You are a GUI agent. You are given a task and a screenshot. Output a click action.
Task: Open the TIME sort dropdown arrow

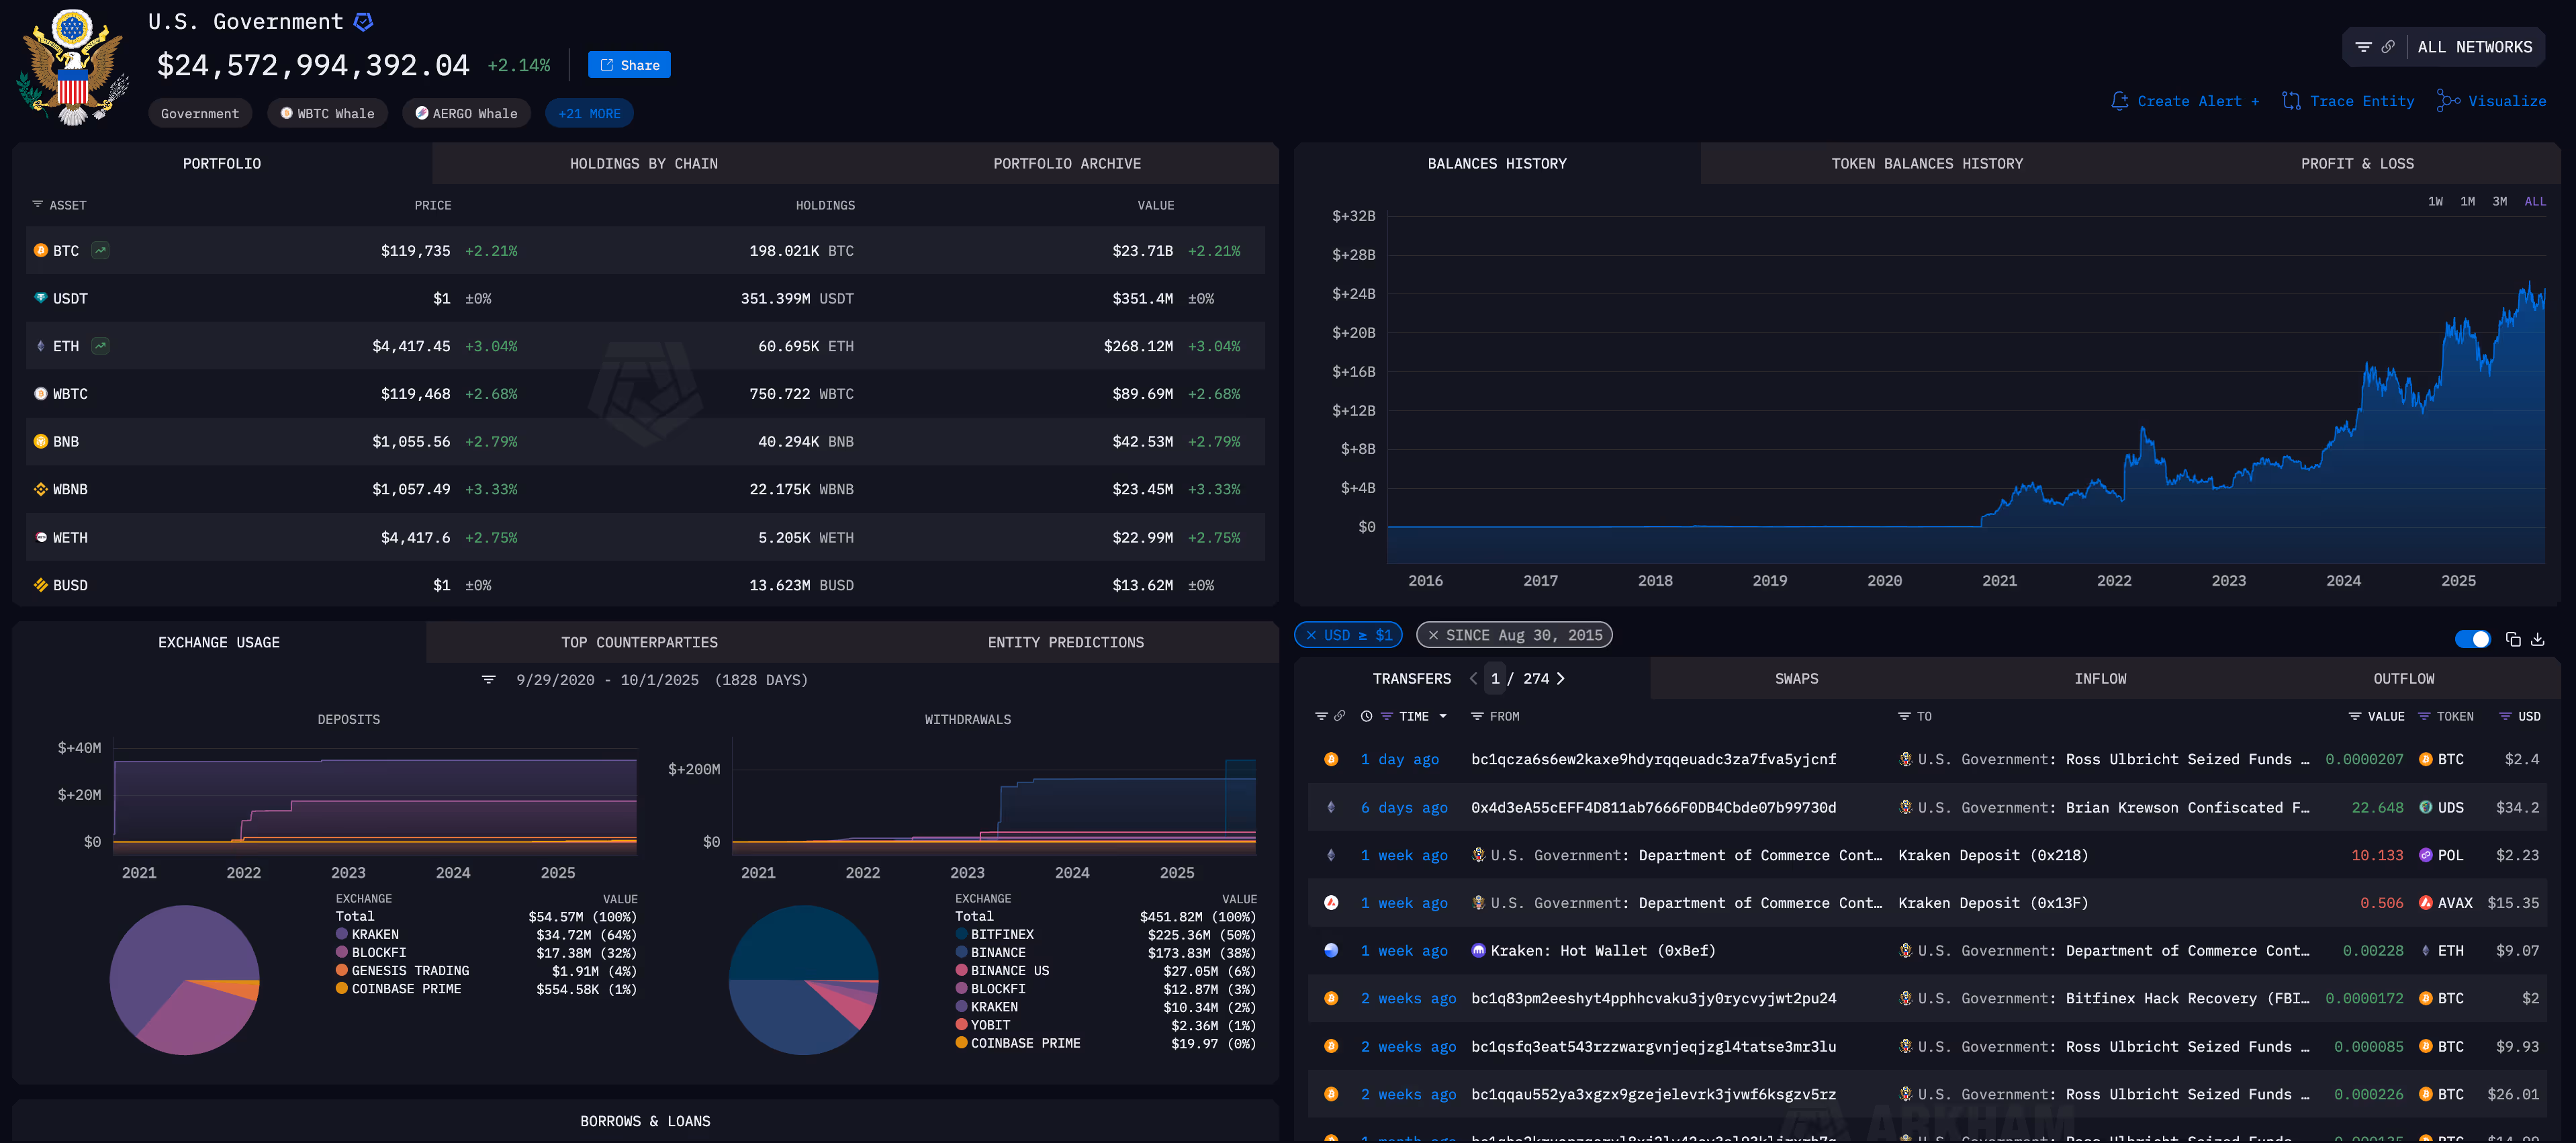[1443, 716]
